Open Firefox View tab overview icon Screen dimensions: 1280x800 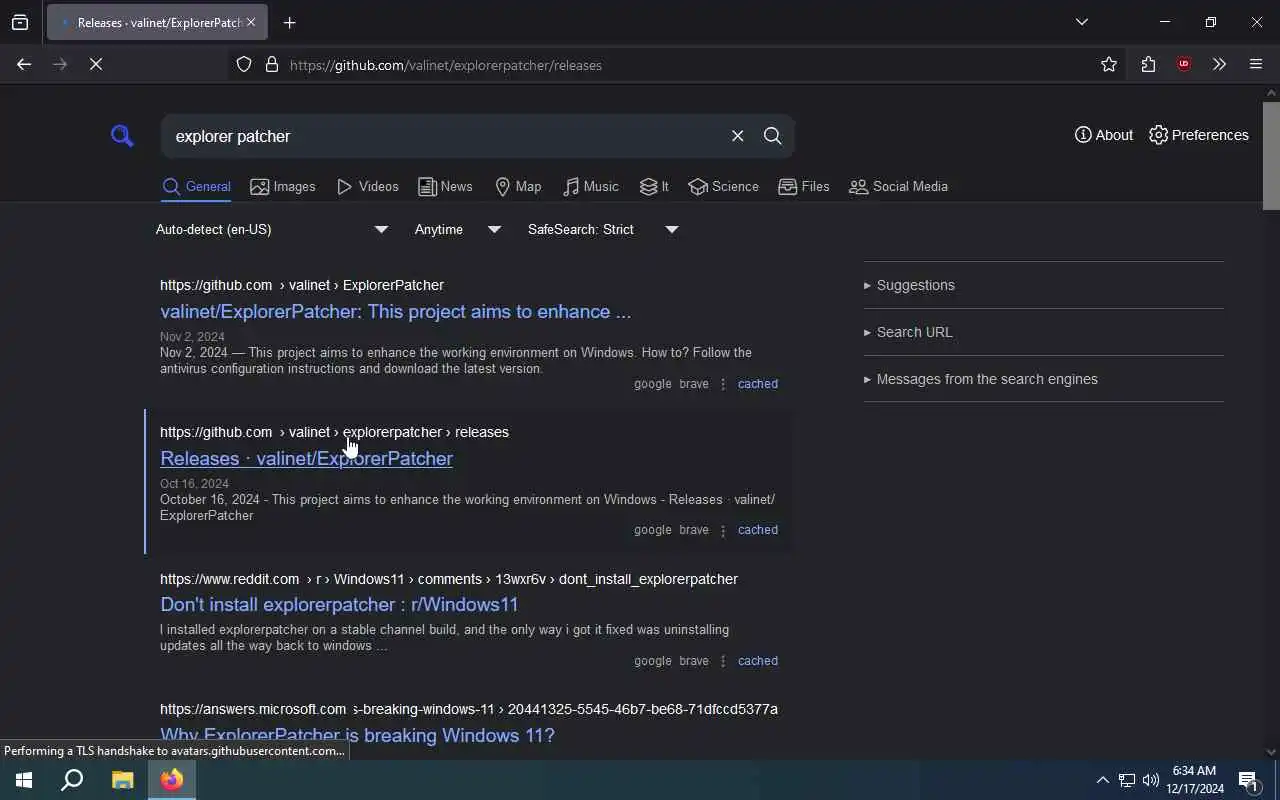coord(20,22)
